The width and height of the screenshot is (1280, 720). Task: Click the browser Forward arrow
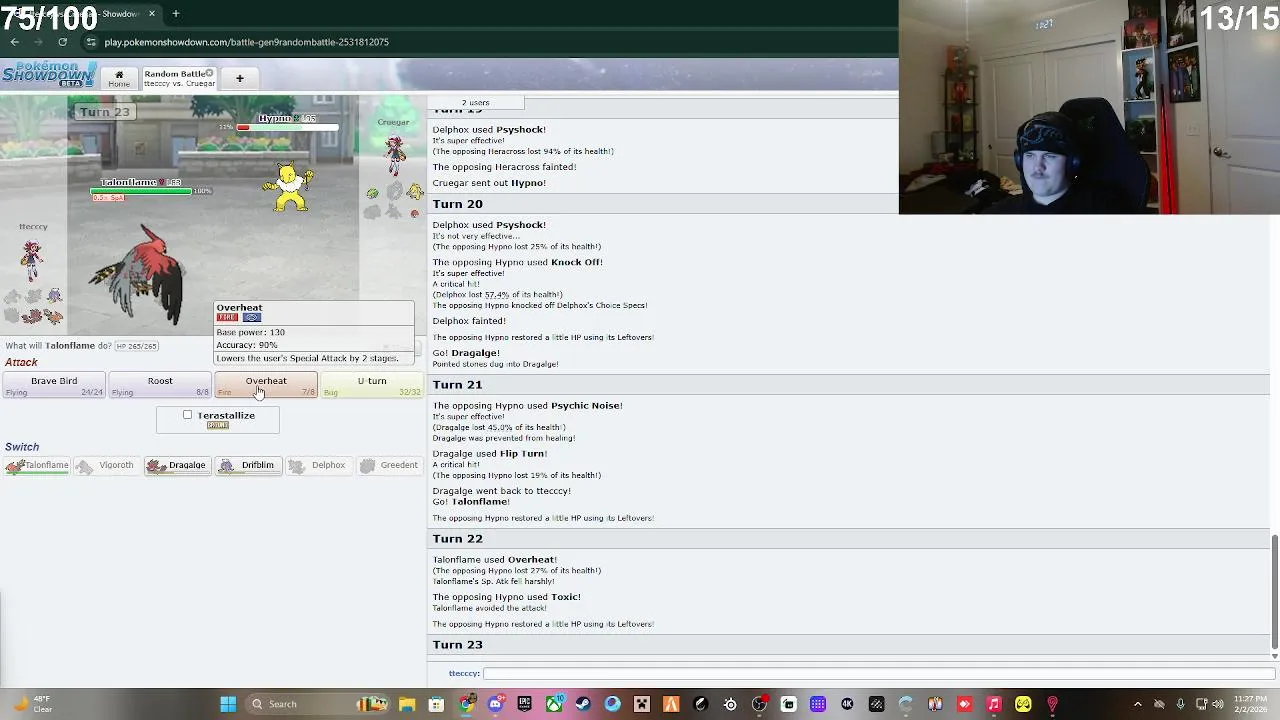coord(38,42)
